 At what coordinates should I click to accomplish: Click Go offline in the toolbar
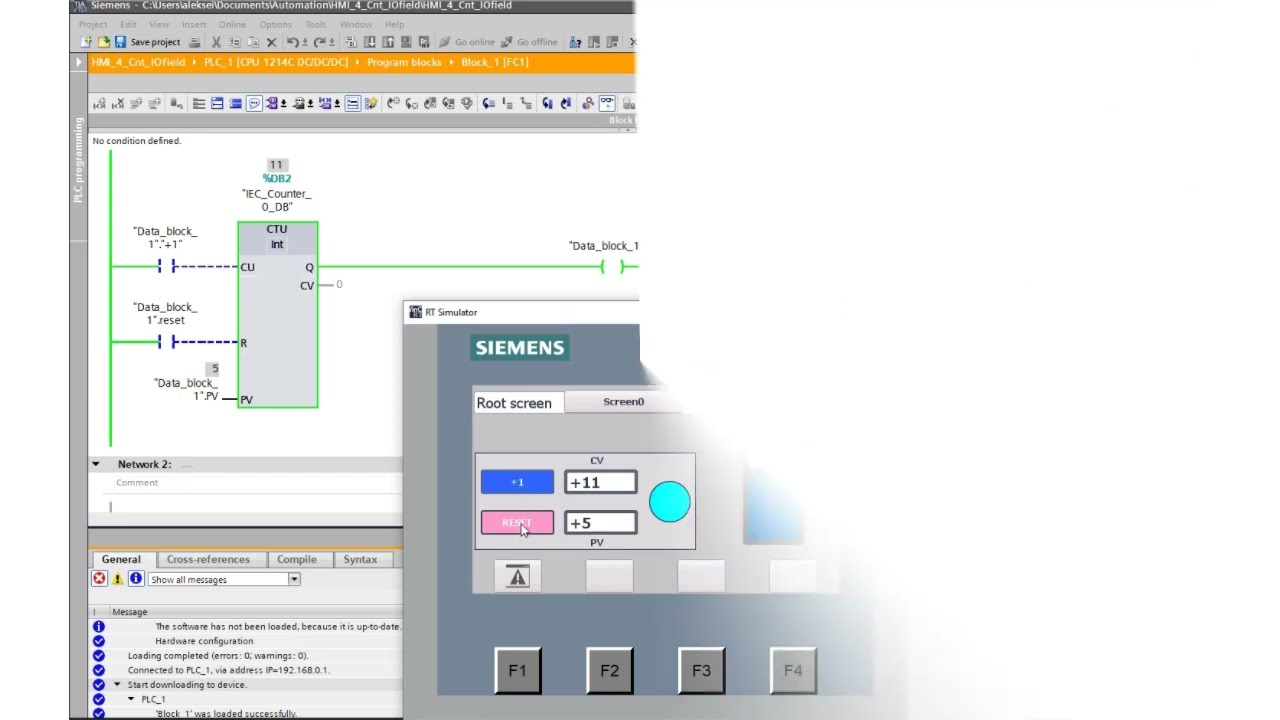(529, 42)
